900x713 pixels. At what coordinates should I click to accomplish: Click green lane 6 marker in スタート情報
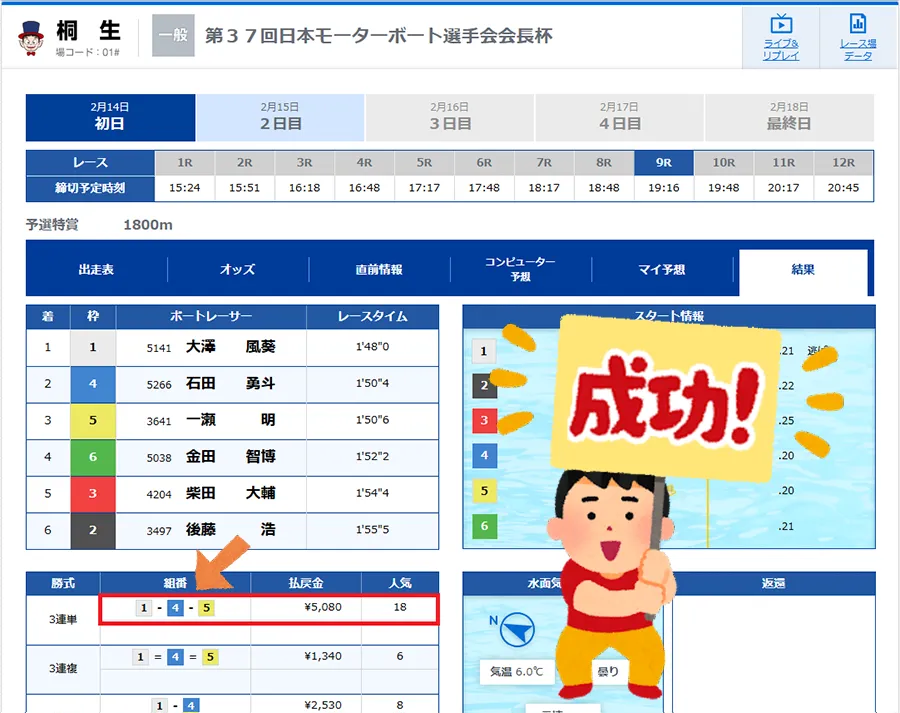coord(484,526)
